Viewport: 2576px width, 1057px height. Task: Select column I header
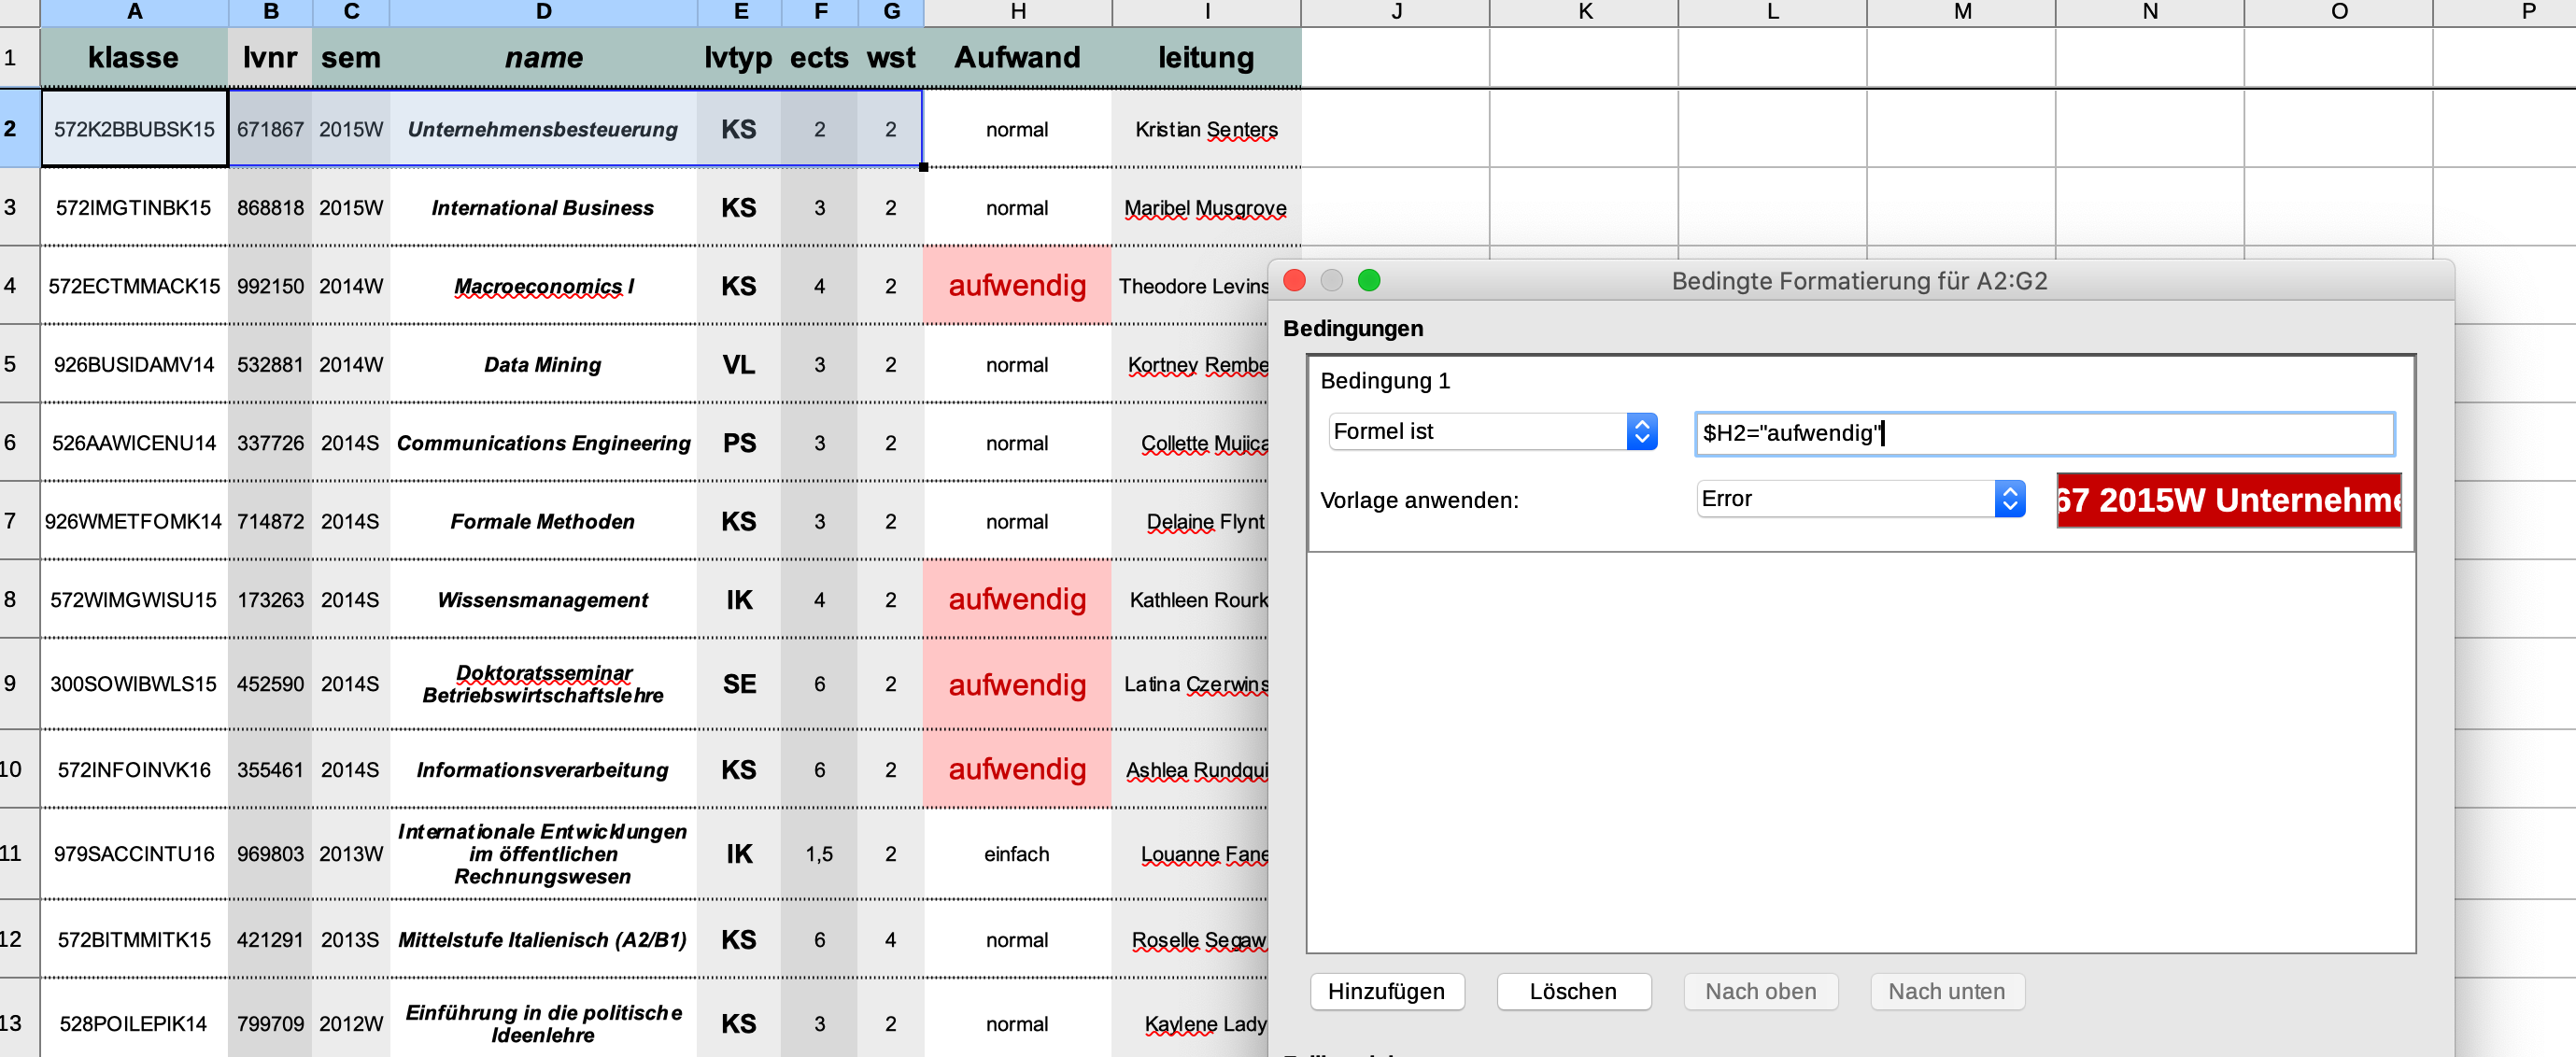[1206, 12]
